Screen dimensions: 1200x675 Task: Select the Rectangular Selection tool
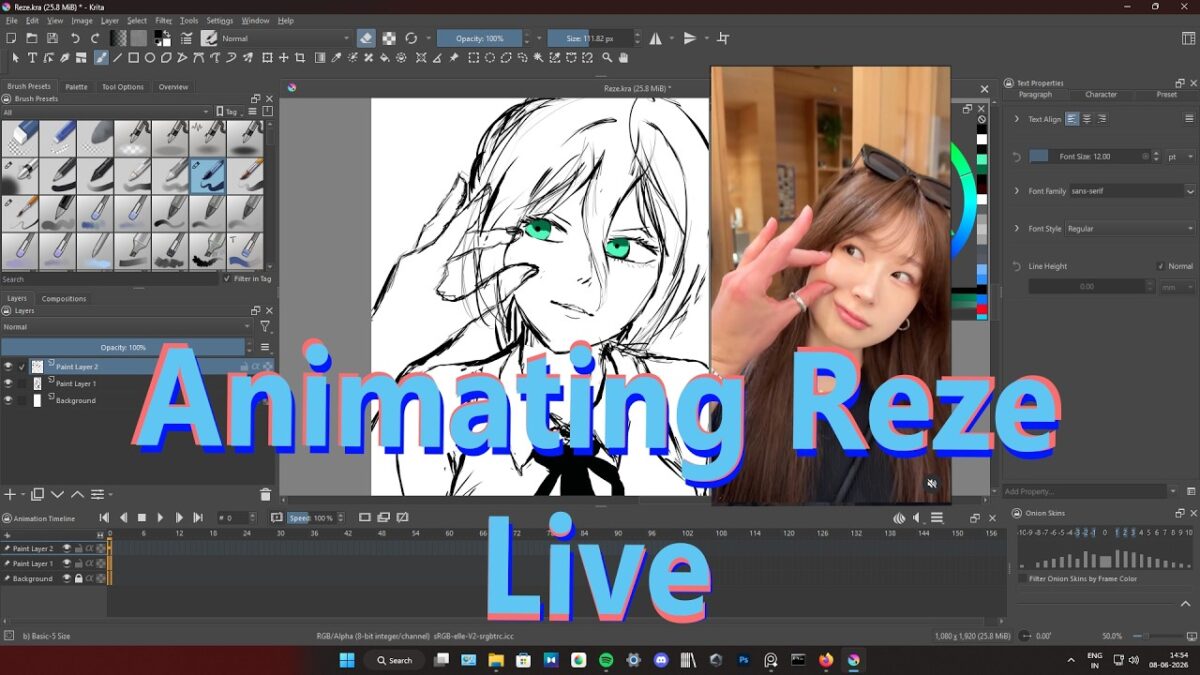click(473, 58)
